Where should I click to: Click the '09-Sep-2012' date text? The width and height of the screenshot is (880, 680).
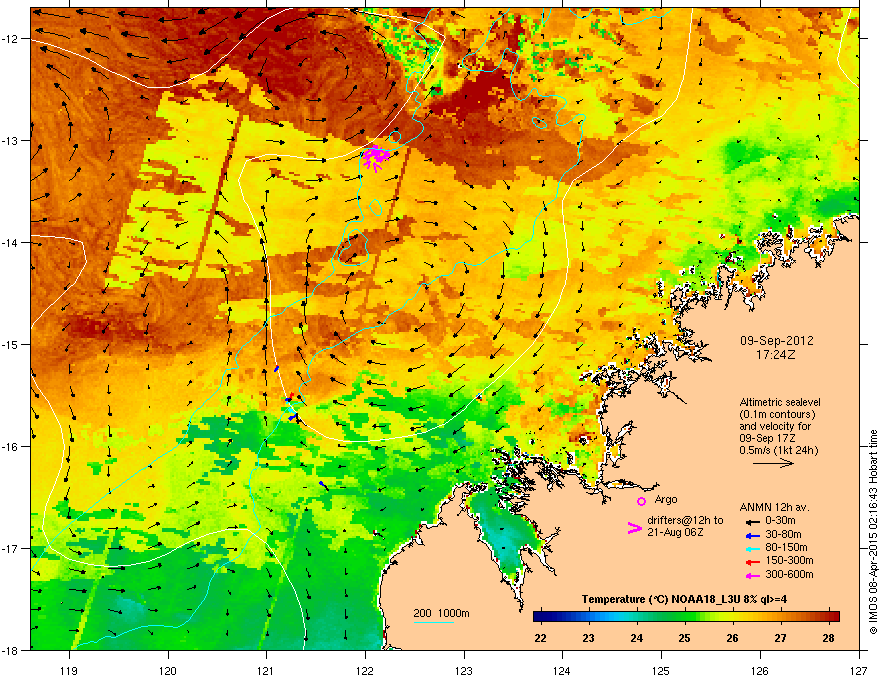776,341
